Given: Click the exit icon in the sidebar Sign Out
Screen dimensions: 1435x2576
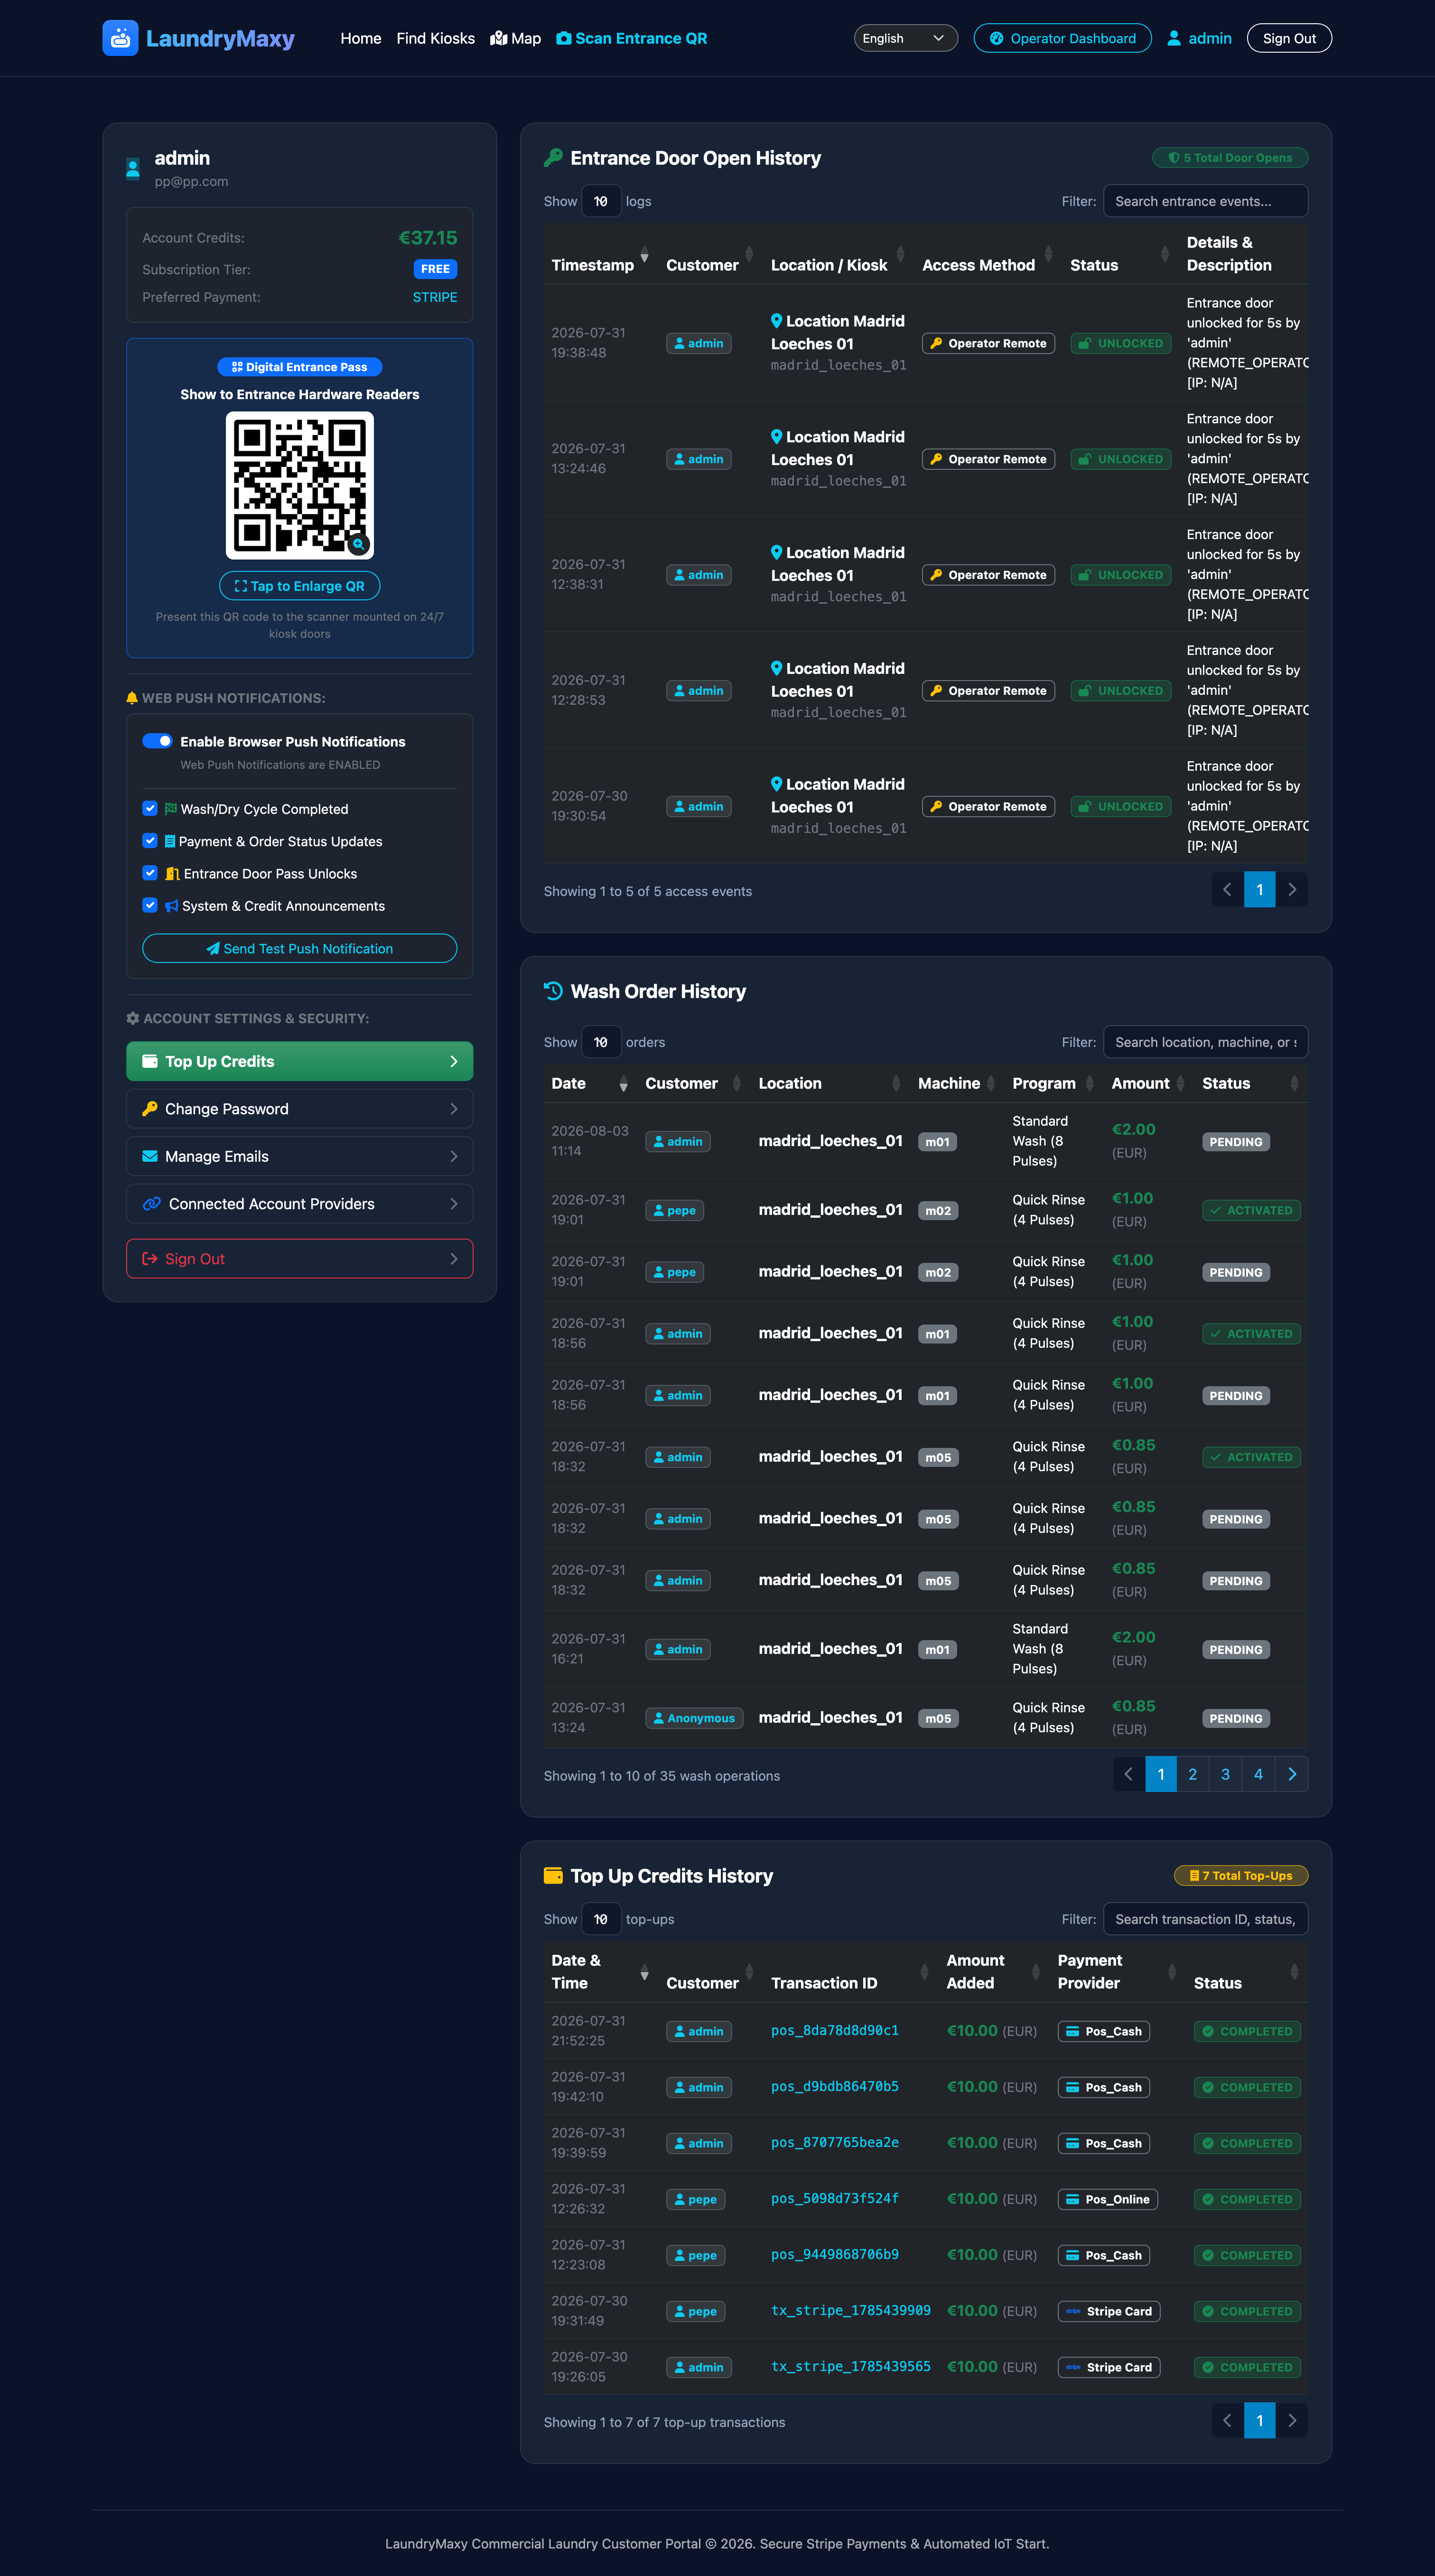Looking at the screenshot, I should tap(150, 1259).
